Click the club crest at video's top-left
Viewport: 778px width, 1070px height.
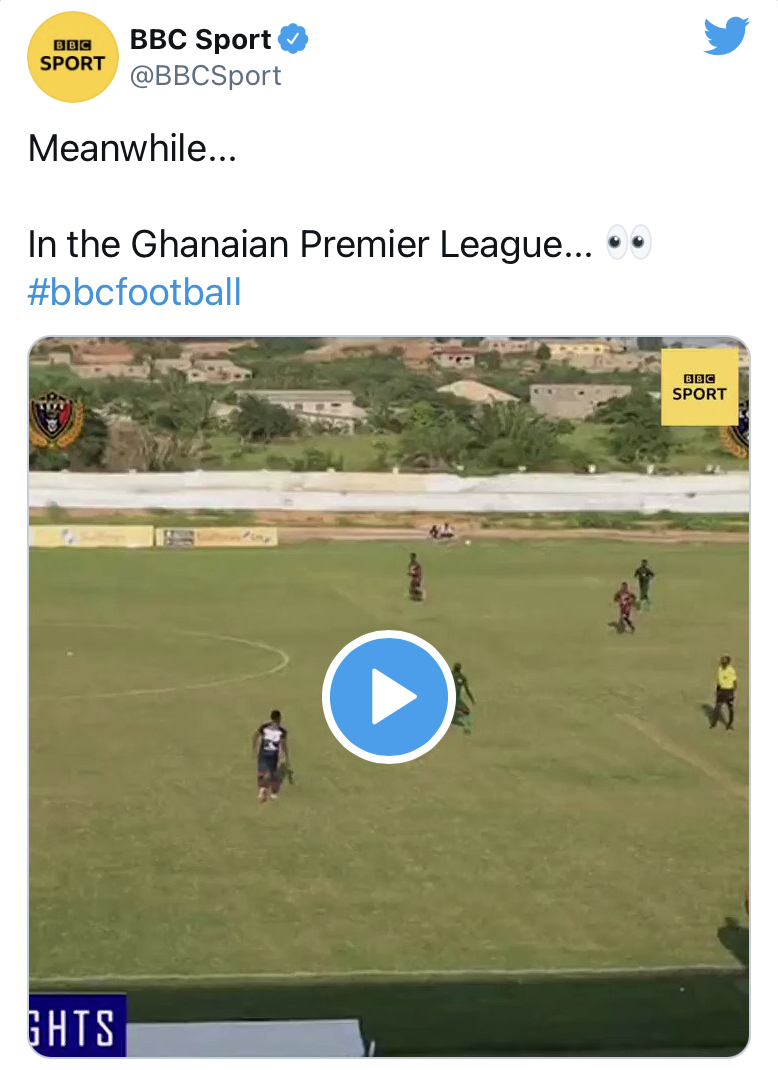point(55,418)
